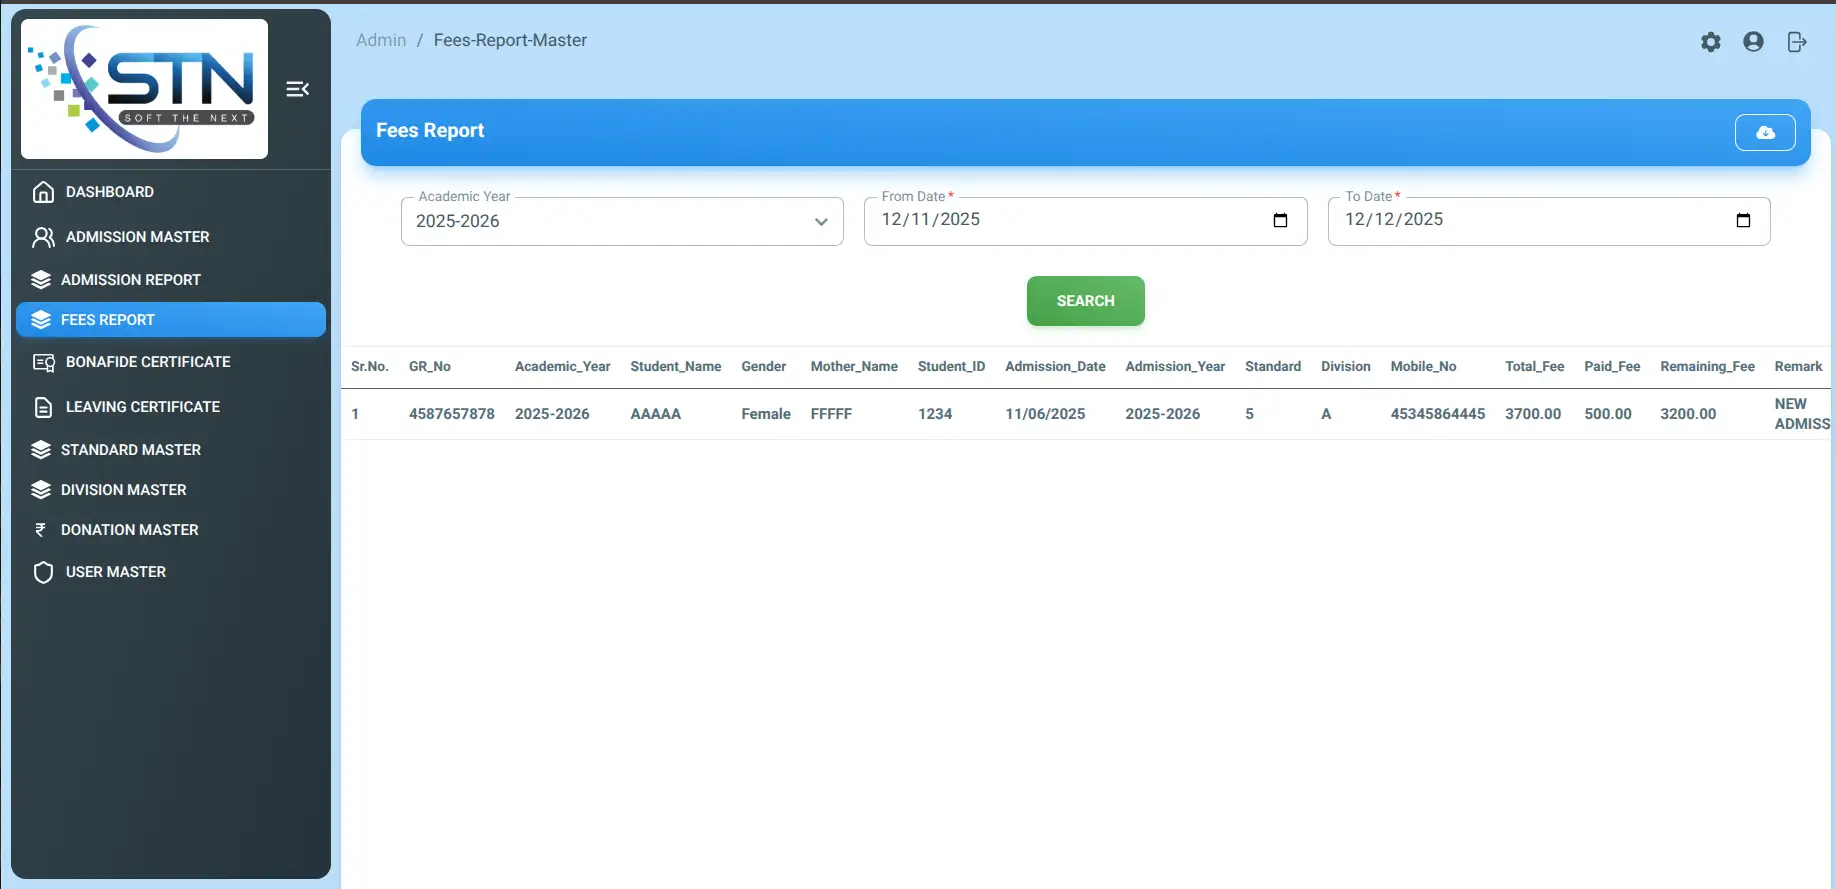1836x889 pixels.
Task: Click the settings gear icon
Action: pos(1711,42)
